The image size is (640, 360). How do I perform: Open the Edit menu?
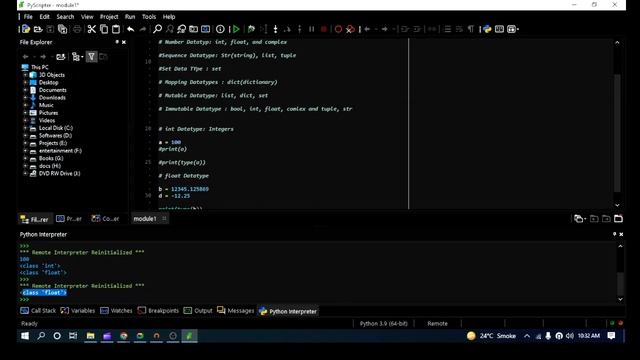(44, 17)
